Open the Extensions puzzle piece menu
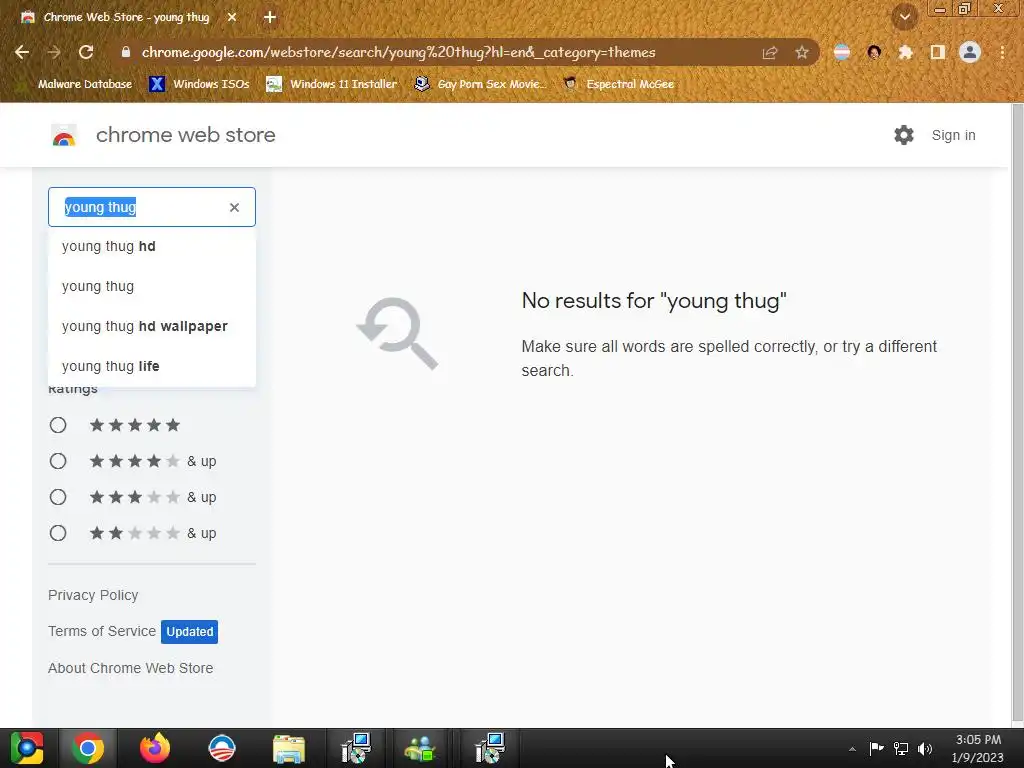 [x=906, y=52]
